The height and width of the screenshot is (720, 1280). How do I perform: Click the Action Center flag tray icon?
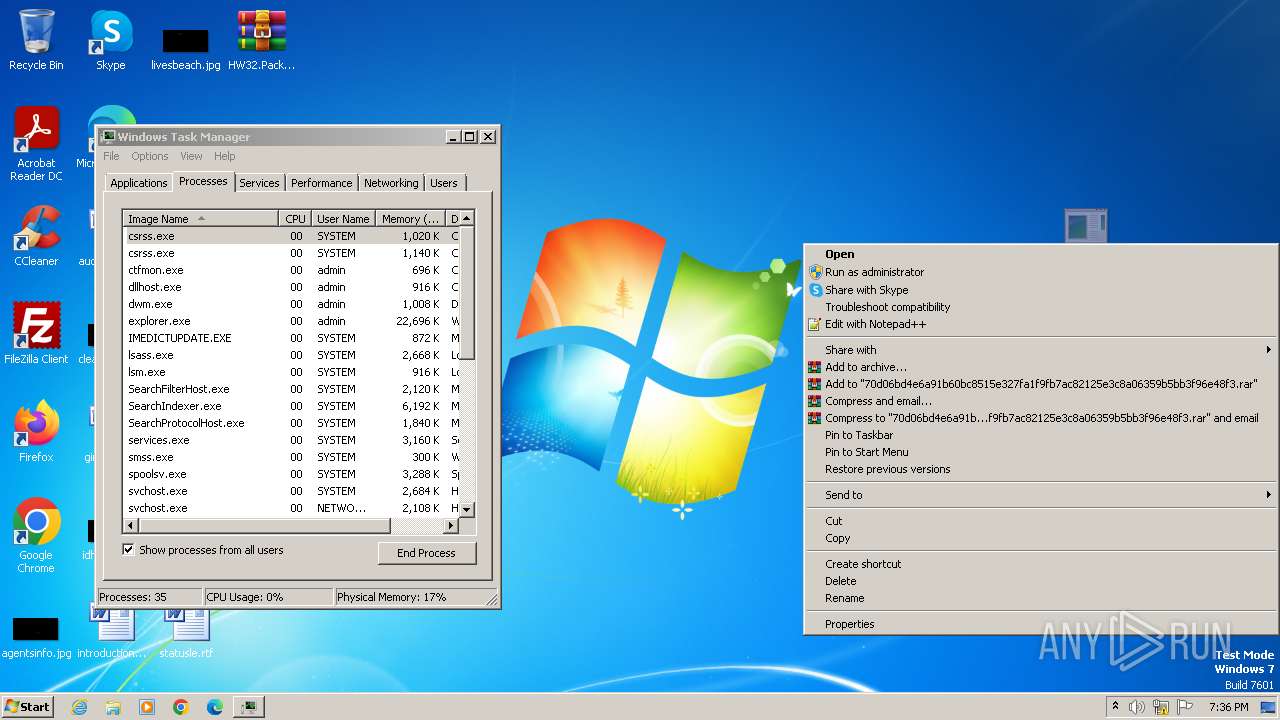(x=1185, y=707)
